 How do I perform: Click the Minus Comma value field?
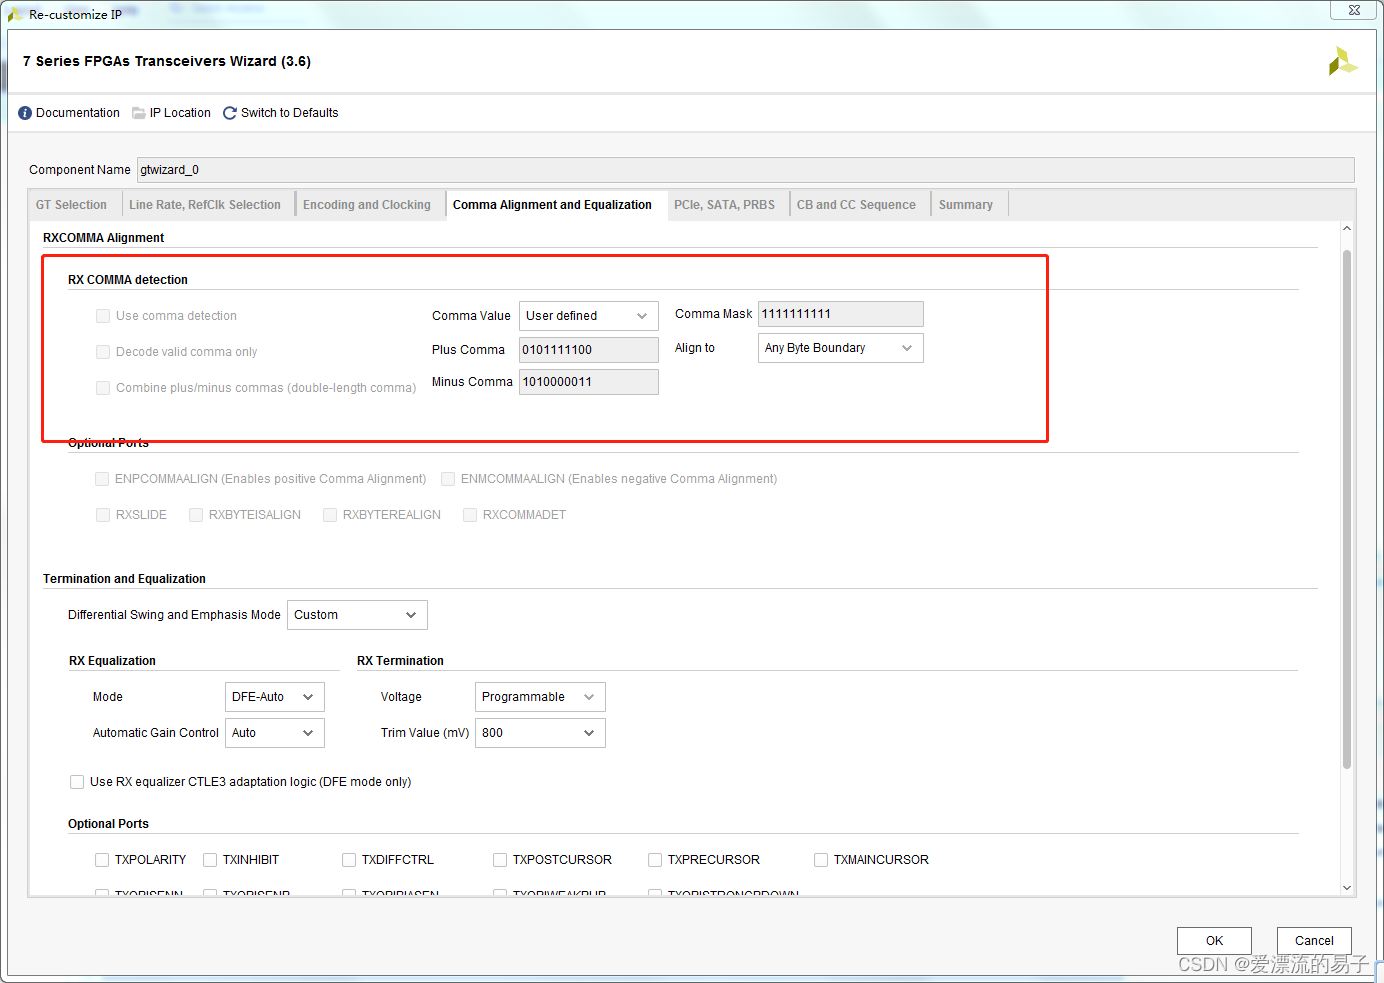[x=589, y=382]
